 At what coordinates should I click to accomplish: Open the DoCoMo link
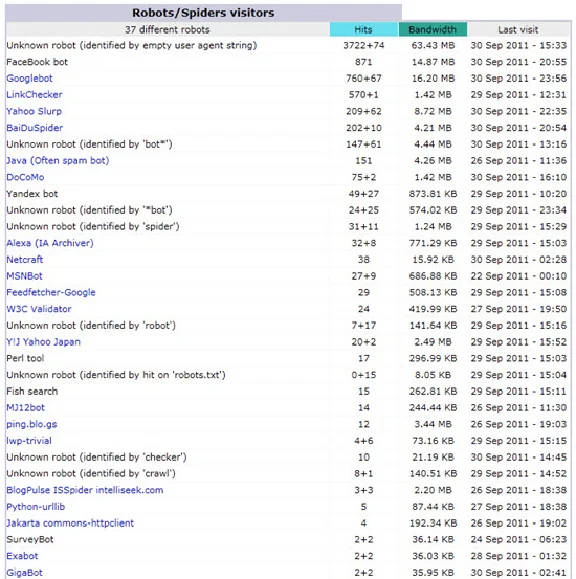click(25, 177)
